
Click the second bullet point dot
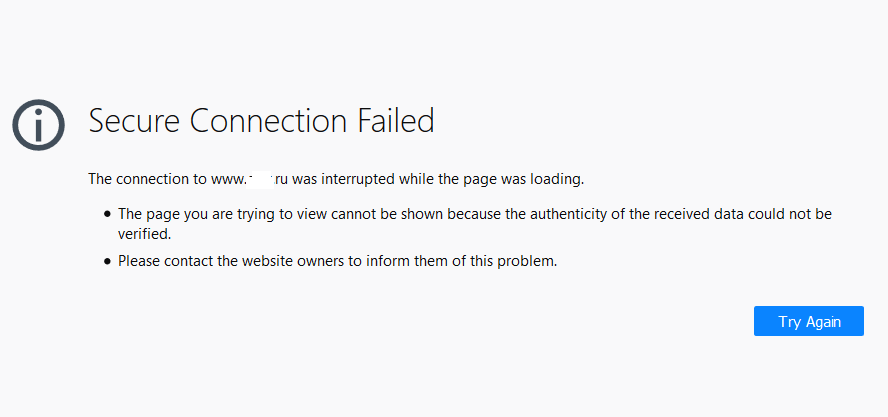coord(106,262)
